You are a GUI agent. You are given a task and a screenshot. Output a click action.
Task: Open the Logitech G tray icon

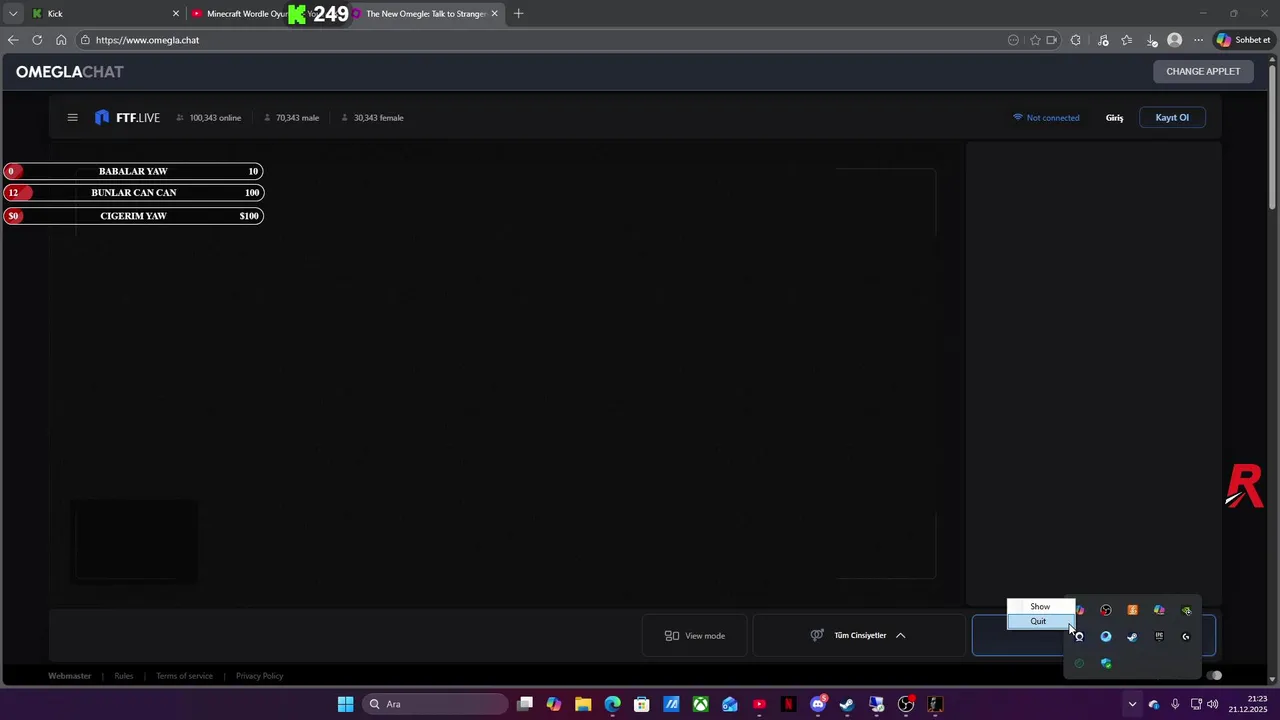click(x=1186, y=636)
